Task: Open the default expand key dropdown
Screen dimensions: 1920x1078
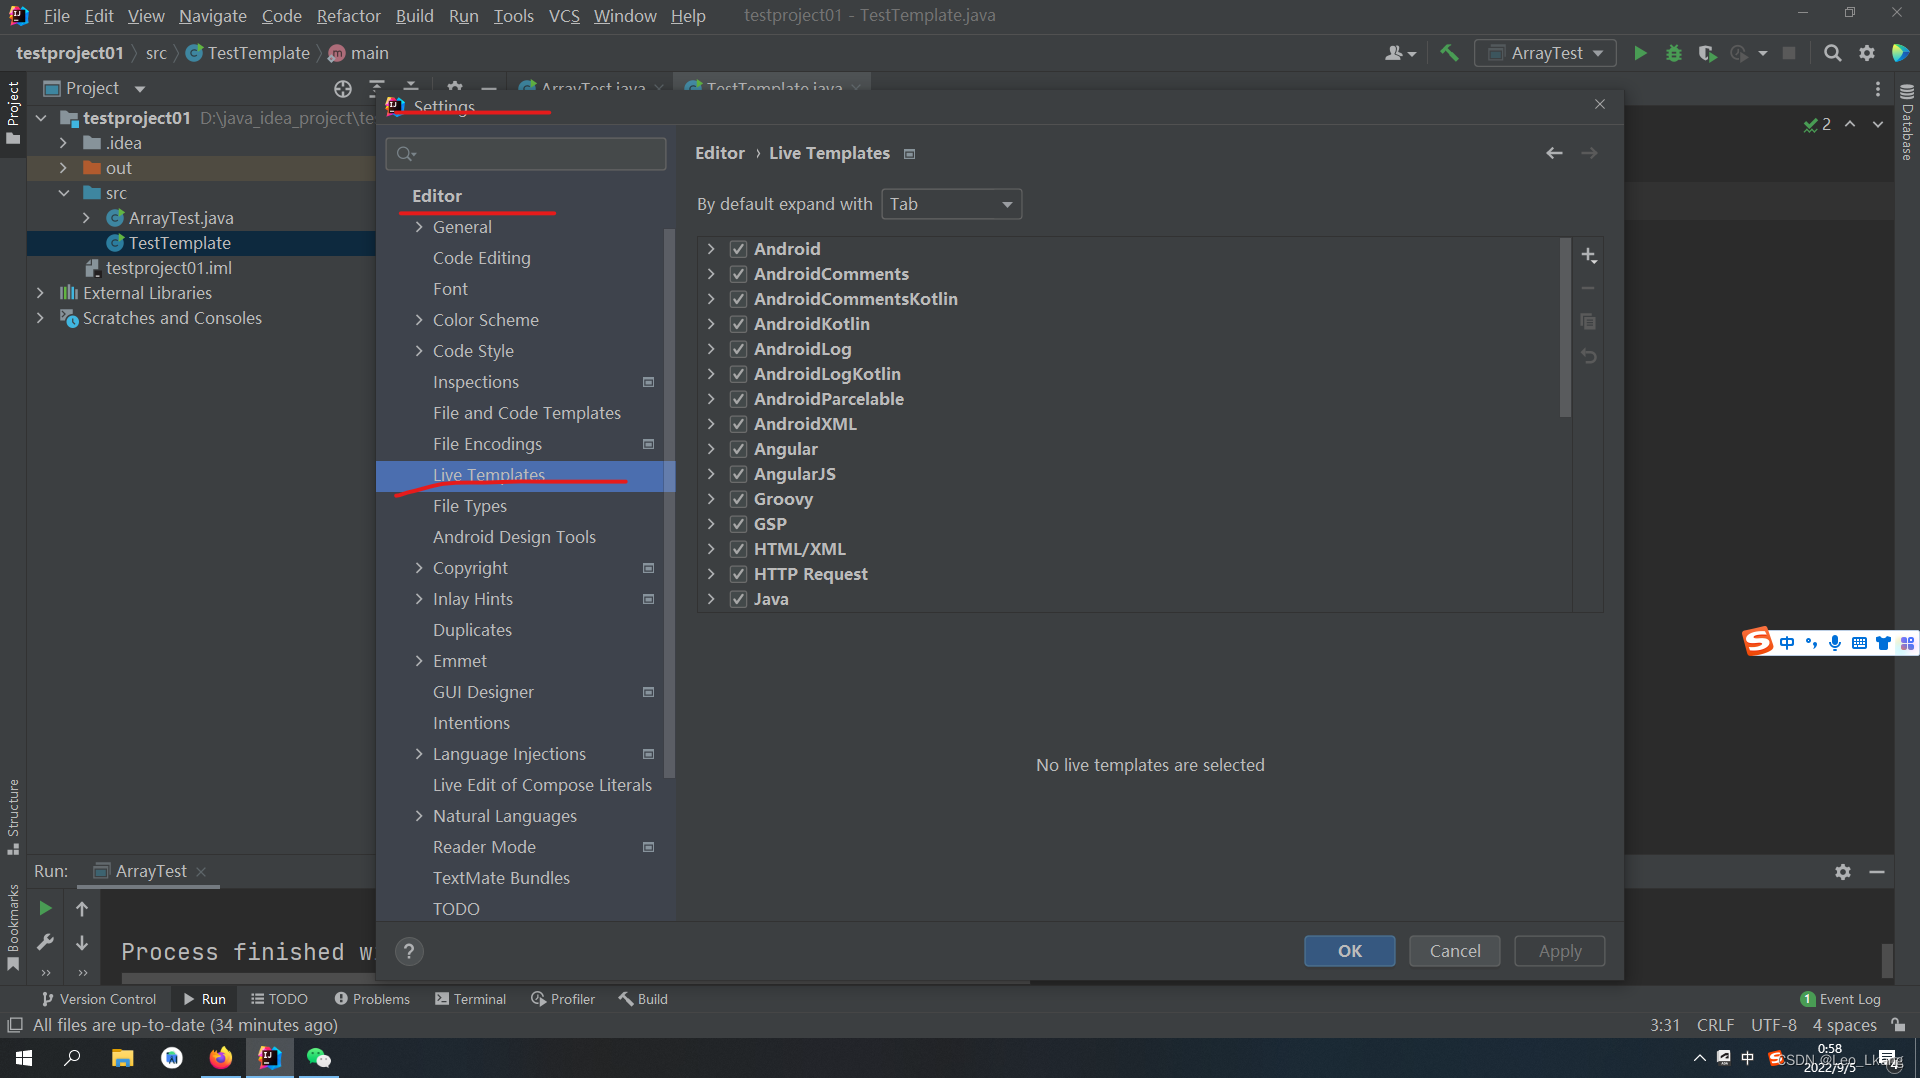Action: click(951, 204)
